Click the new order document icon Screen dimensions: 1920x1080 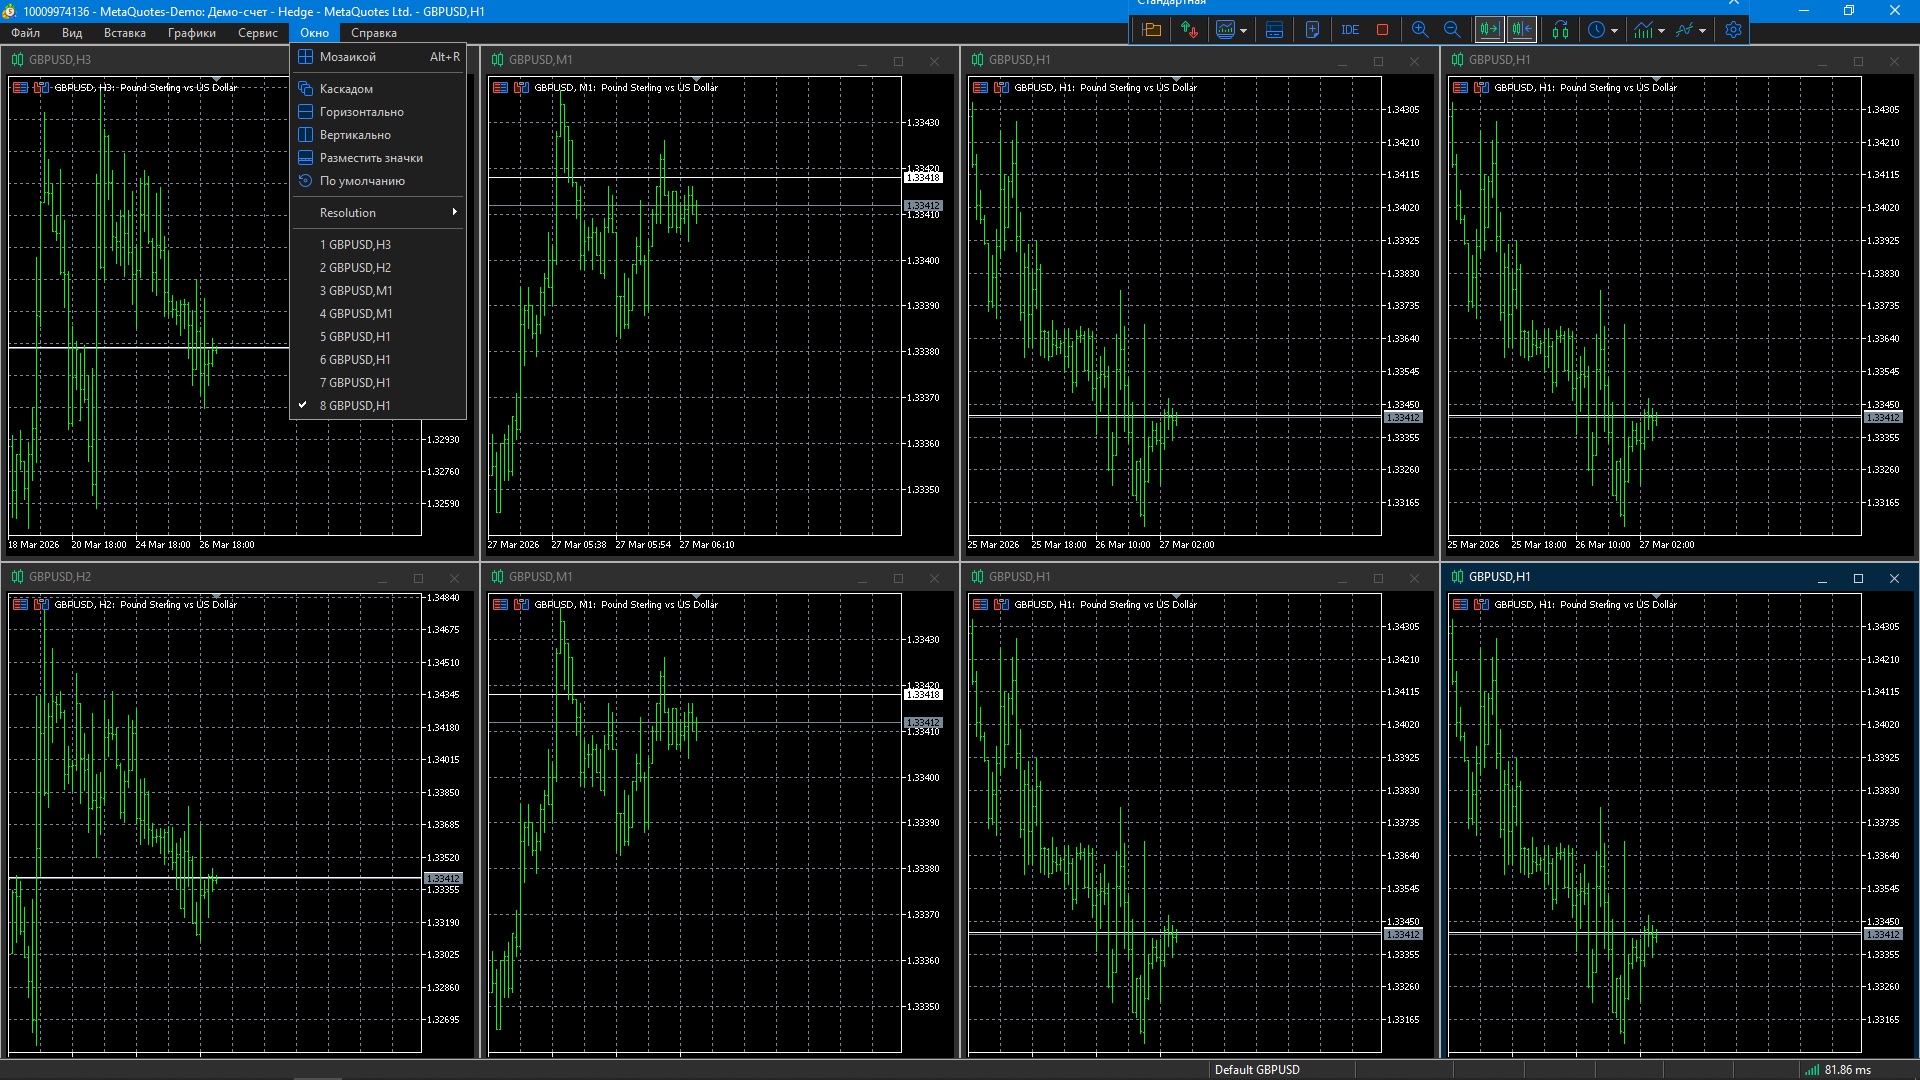[1312, 30]
